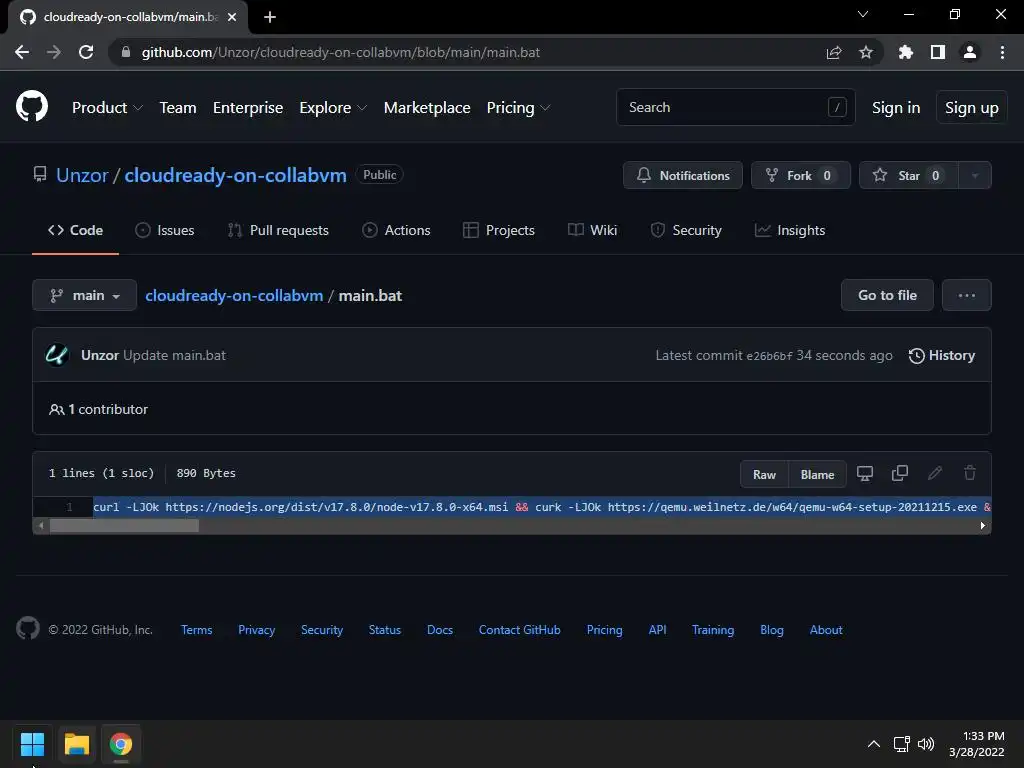Click the Raw button

(x=764, y=475)
